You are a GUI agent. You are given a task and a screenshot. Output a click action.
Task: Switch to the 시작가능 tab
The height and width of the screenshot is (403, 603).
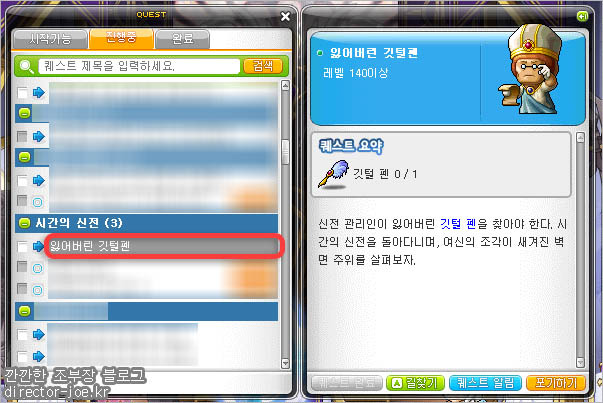tap(50, 39)
